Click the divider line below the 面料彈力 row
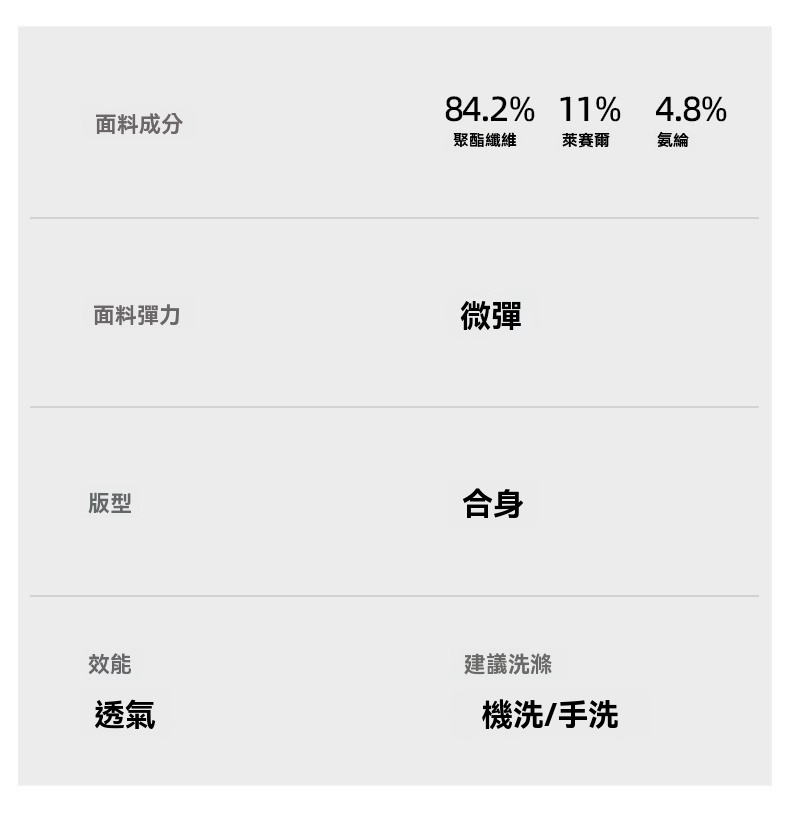 [394, 407]
